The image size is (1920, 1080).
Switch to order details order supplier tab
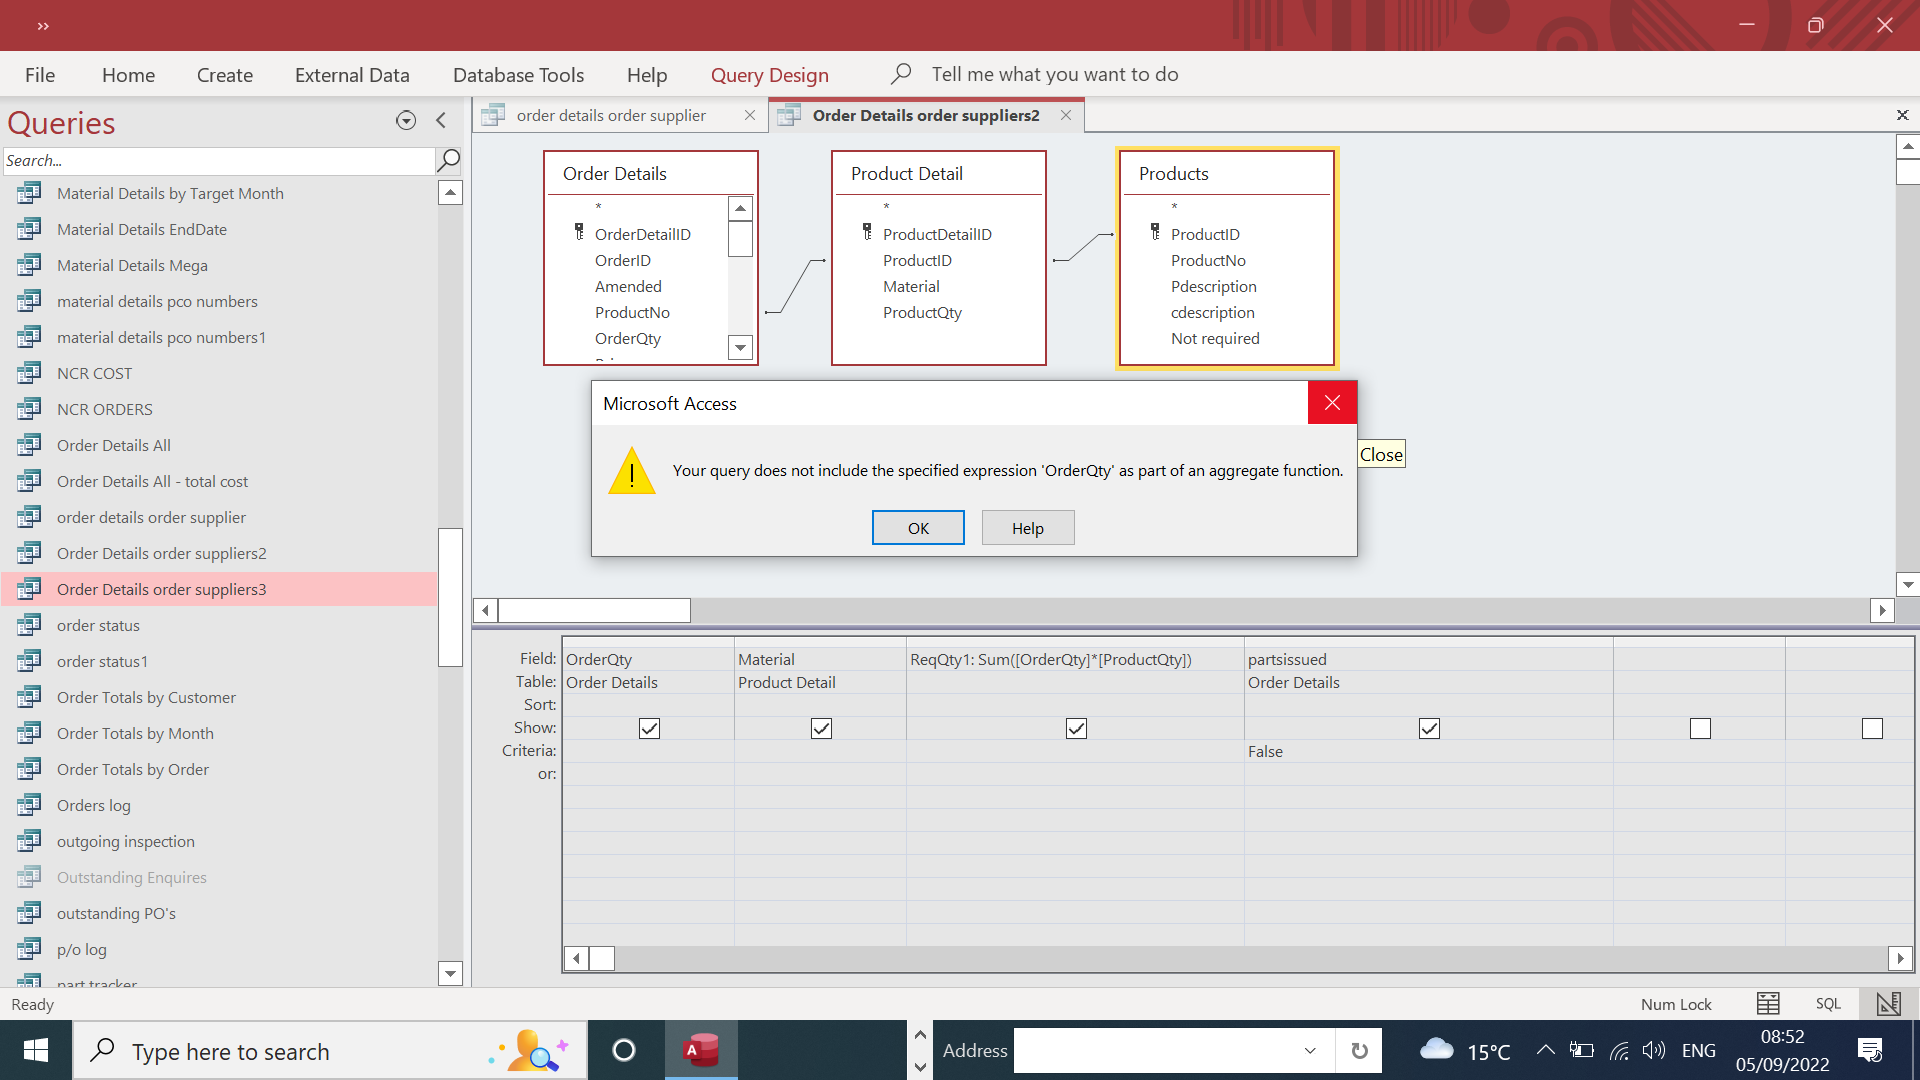(x=611, y=115)
